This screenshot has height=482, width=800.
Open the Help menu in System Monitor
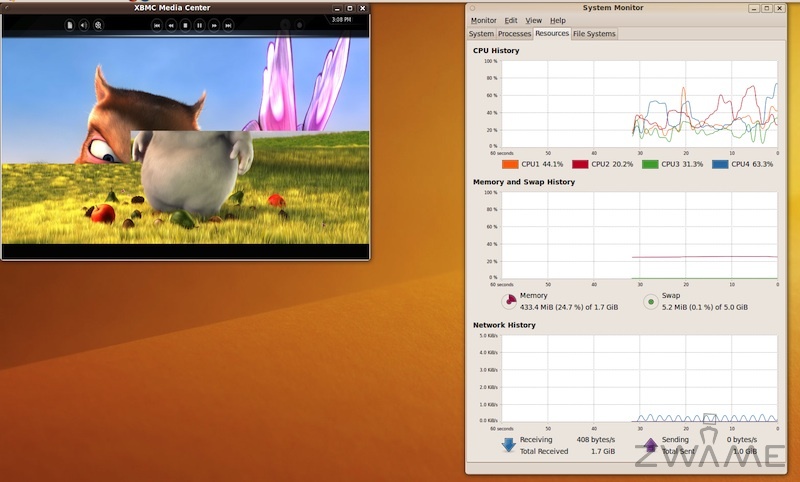[558, 20]
